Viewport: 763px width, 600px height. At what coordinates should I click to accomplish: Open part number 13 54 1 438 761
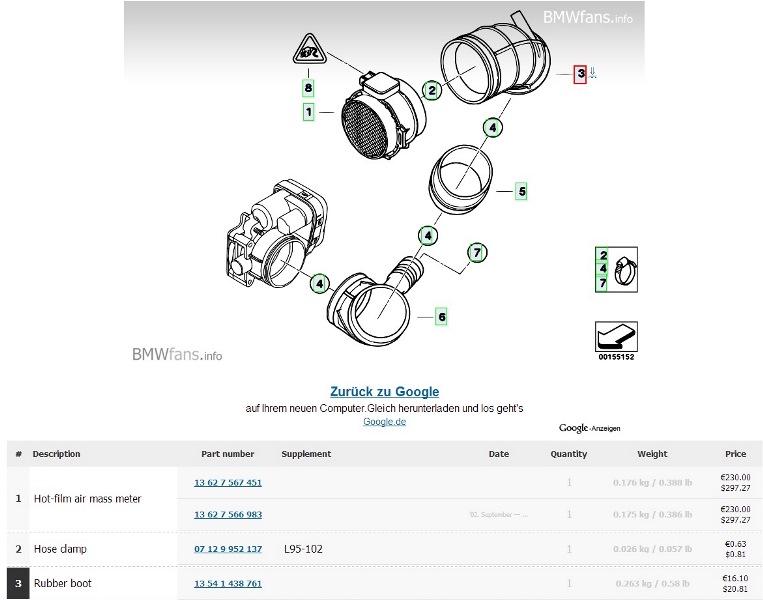click(x=228, y=584)
